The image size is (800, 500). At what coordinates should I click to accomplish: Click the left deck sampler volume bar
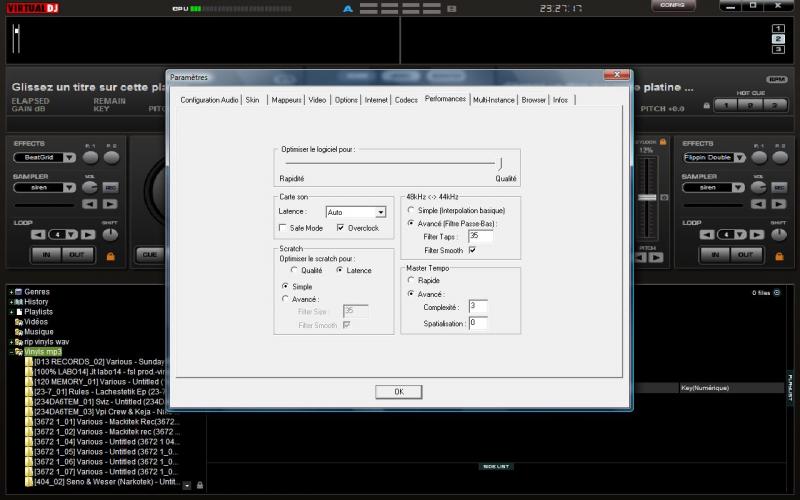(44, 206)
